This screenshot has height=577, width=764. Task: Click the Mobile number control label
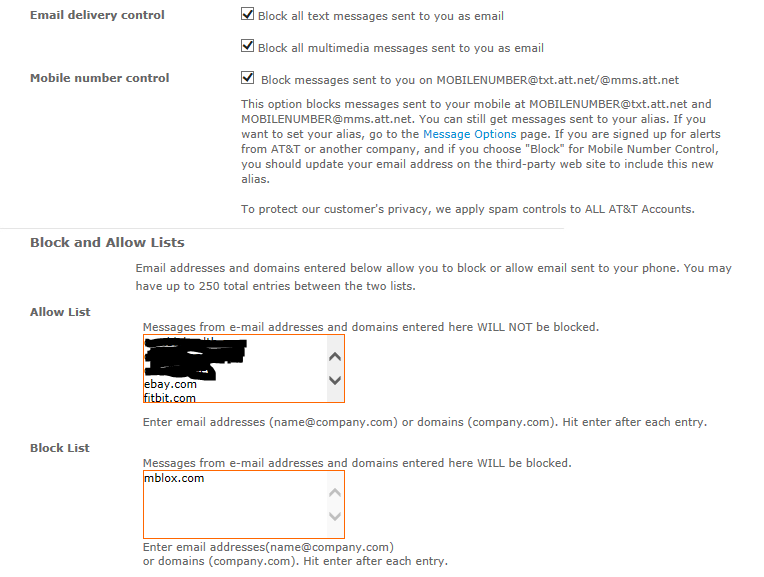pyautogui.click(x=99, y=78)
